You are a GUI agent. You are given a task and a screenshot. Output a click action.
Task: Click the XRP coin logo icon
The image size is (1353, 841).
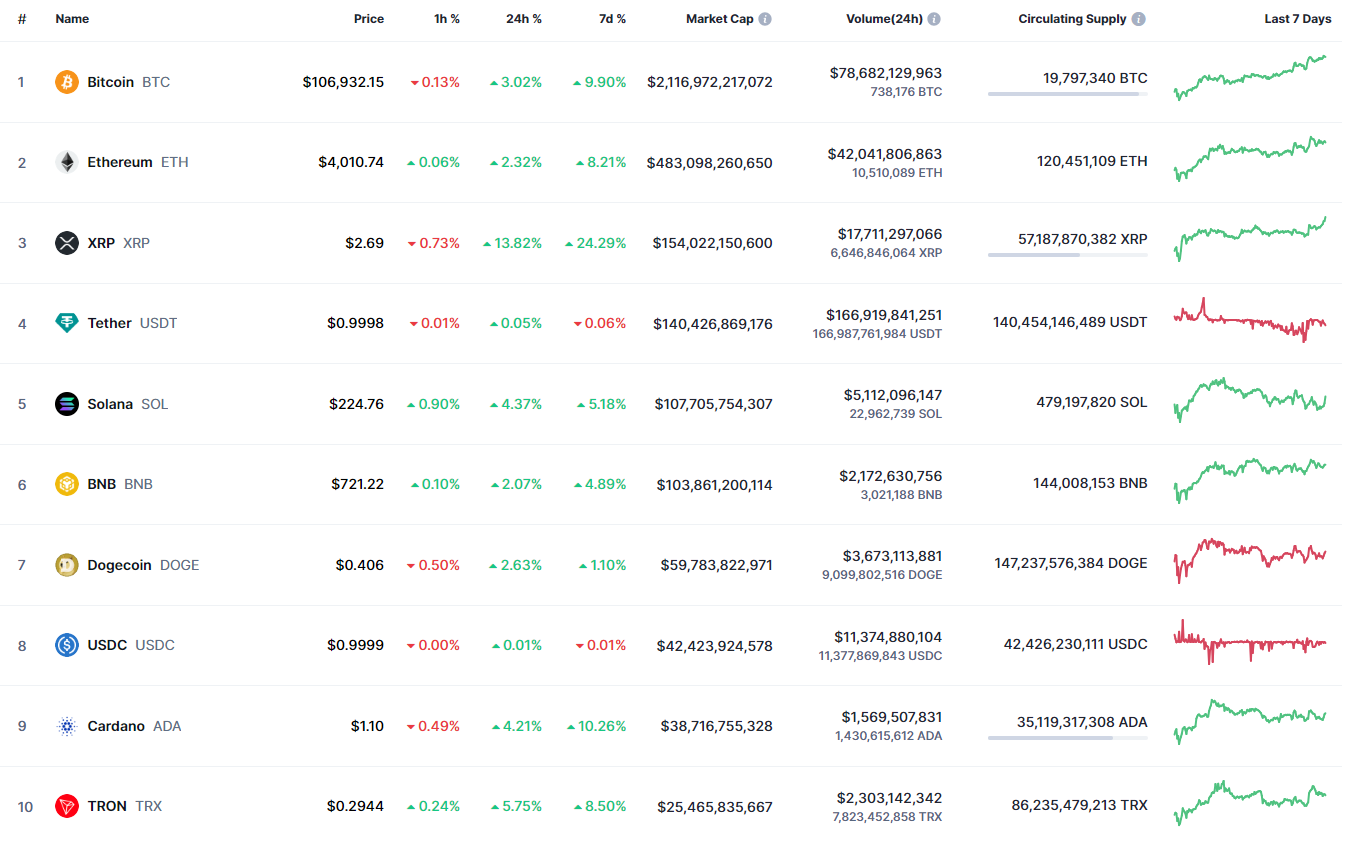tap(67, 243)
